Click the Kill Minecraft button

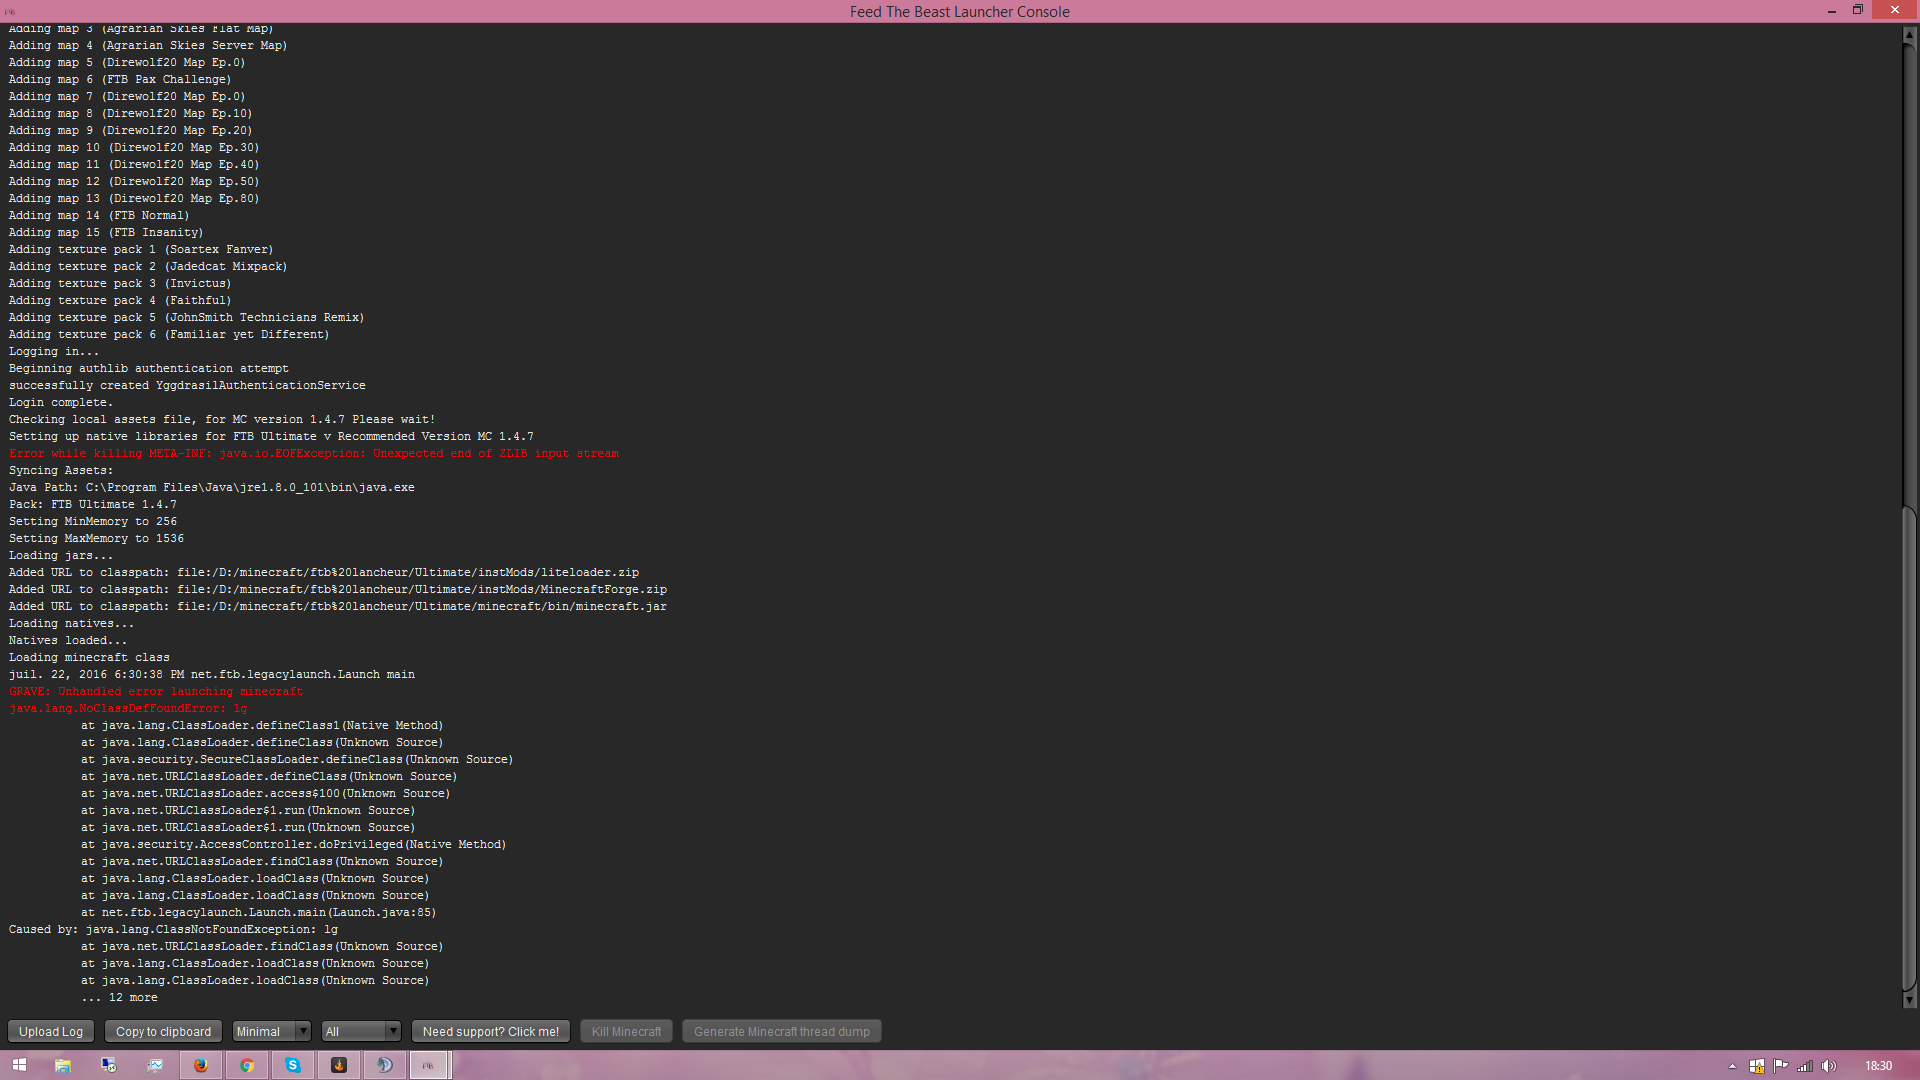(x=626, y=1031)
